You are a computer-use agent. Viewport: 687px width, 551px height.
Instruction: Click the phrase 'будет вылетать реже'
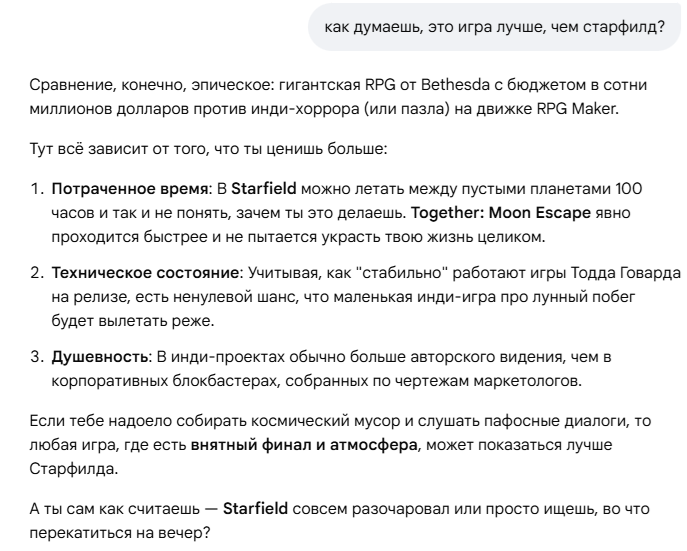(x=133, y=321)
